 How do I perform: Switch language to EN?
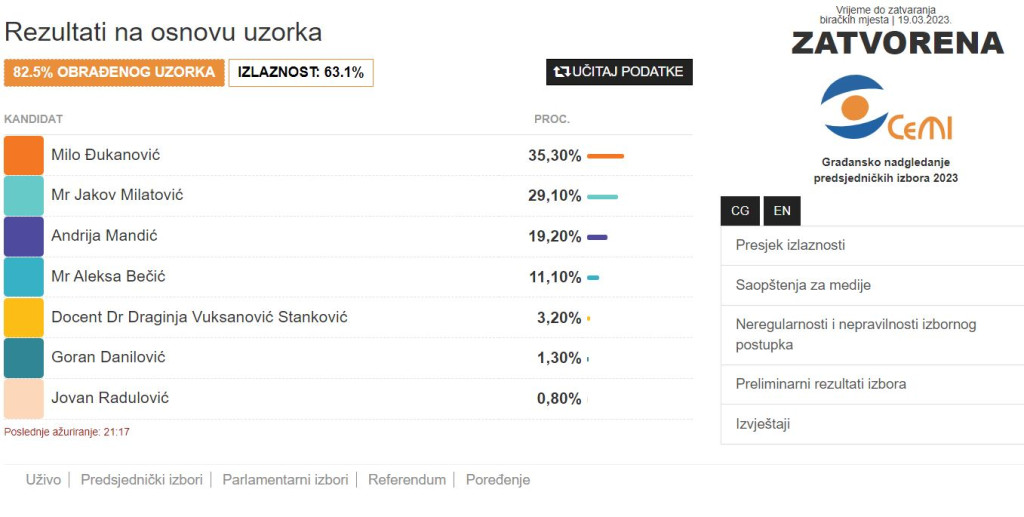tap(782, 211)
